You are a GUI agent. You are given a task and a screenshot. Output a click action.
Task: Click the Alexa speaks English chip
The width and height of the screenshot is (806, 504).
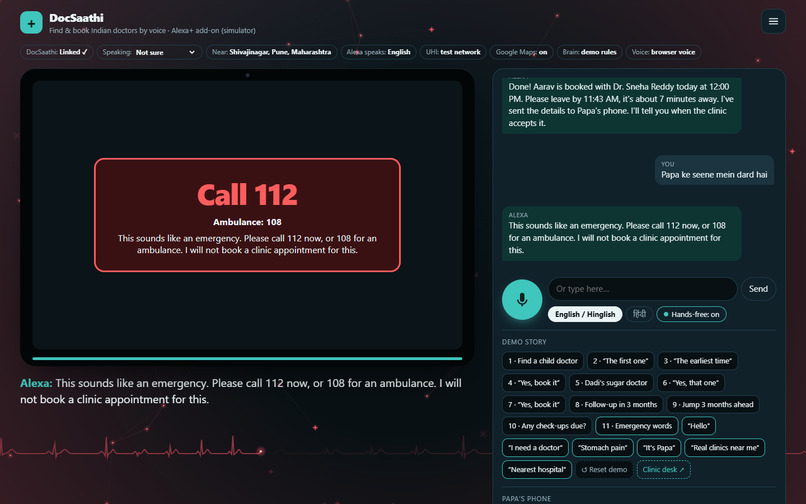[378, 52]
